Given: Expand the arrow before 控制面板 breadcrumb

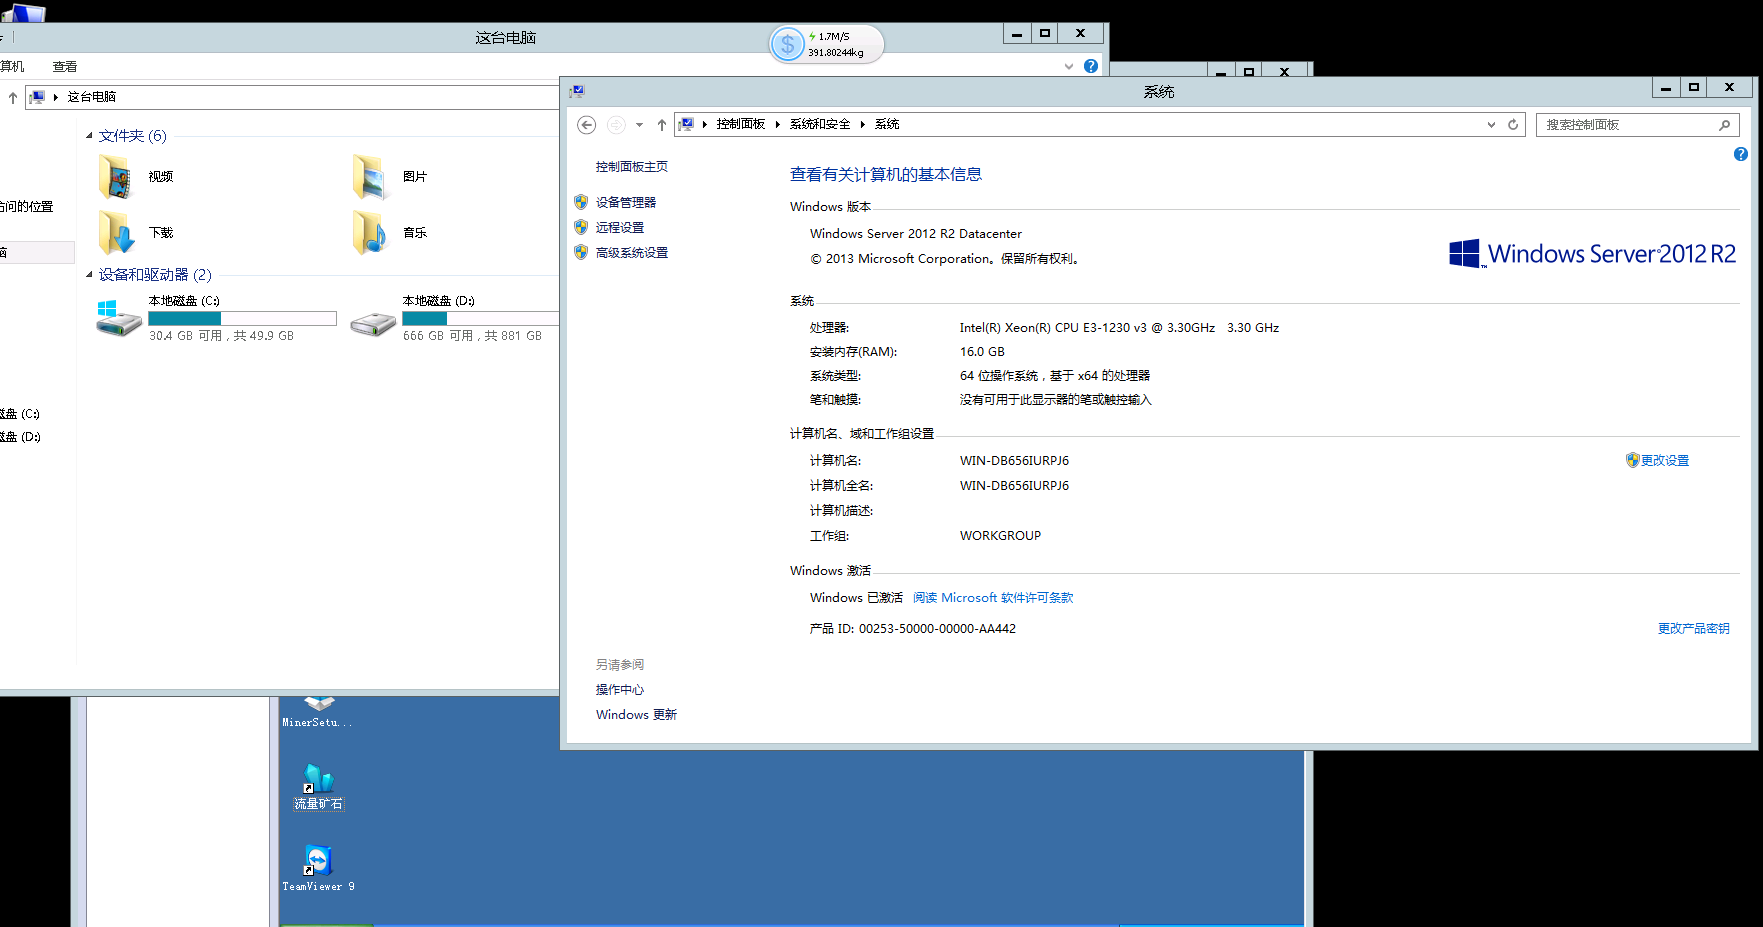Looking at the screenshot, I should click(x=705, y=124).
